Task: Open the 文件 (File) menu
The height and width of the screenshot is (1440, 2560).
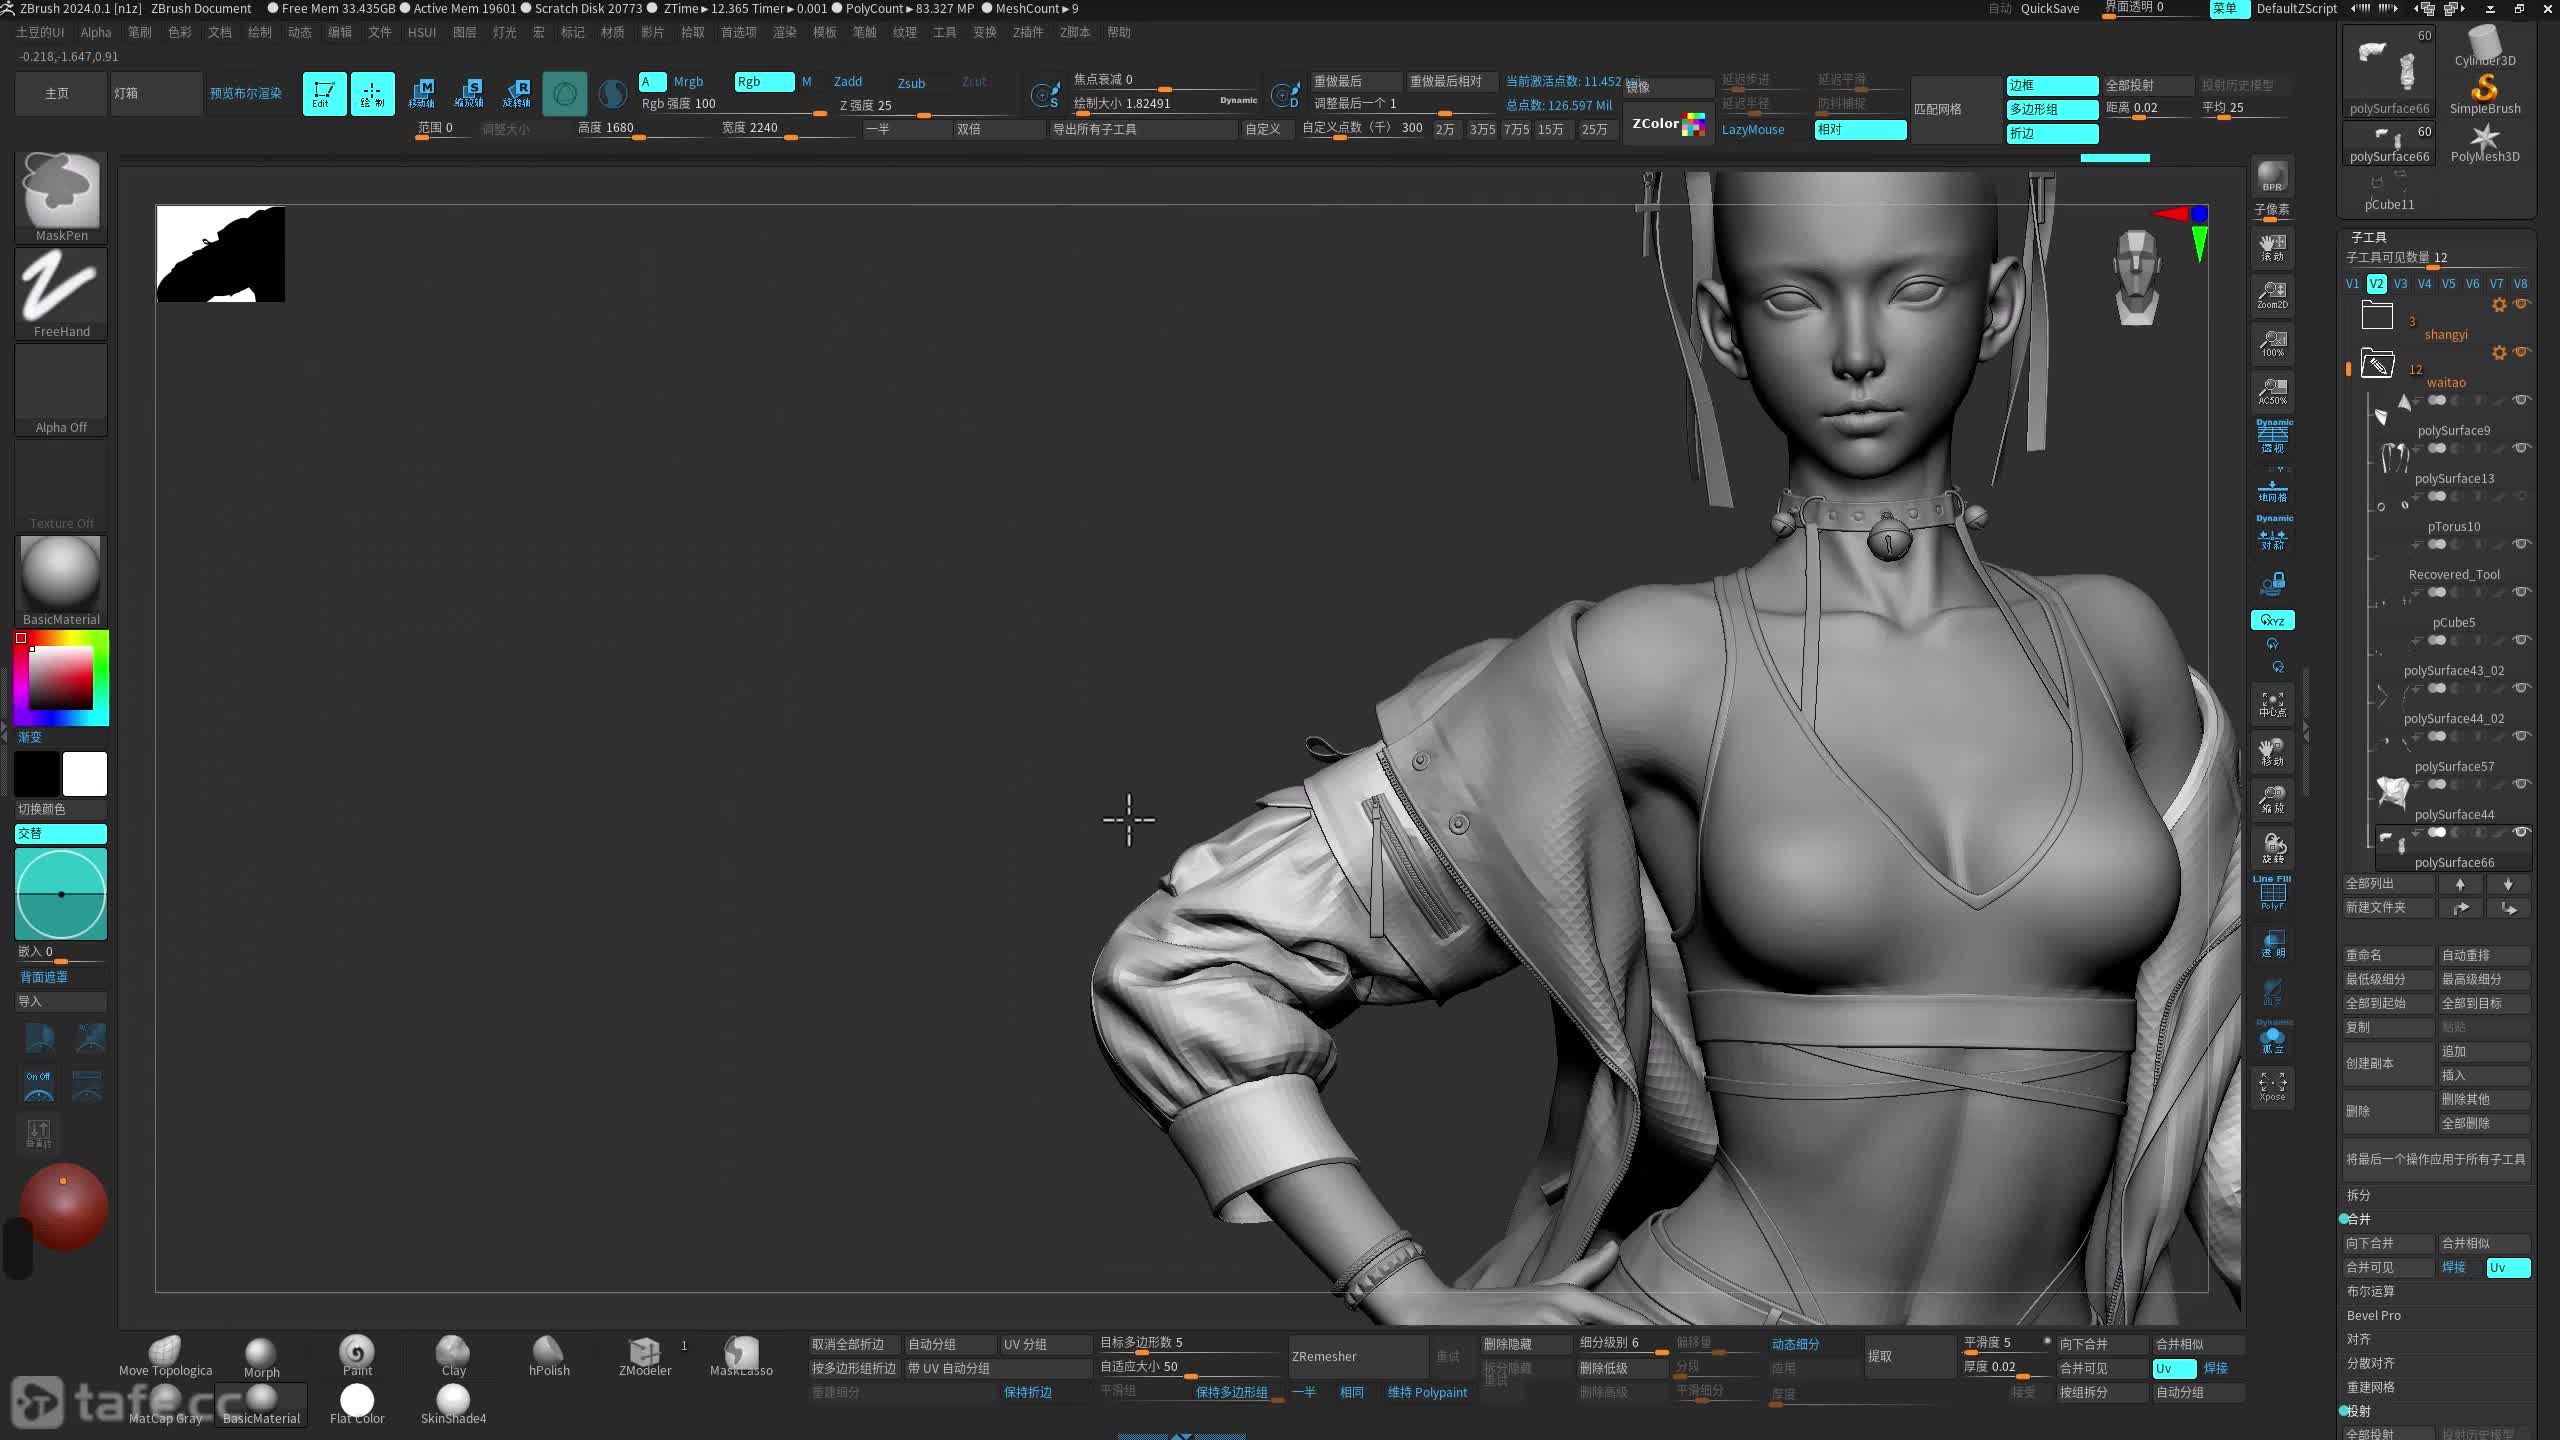Action: 379,33
